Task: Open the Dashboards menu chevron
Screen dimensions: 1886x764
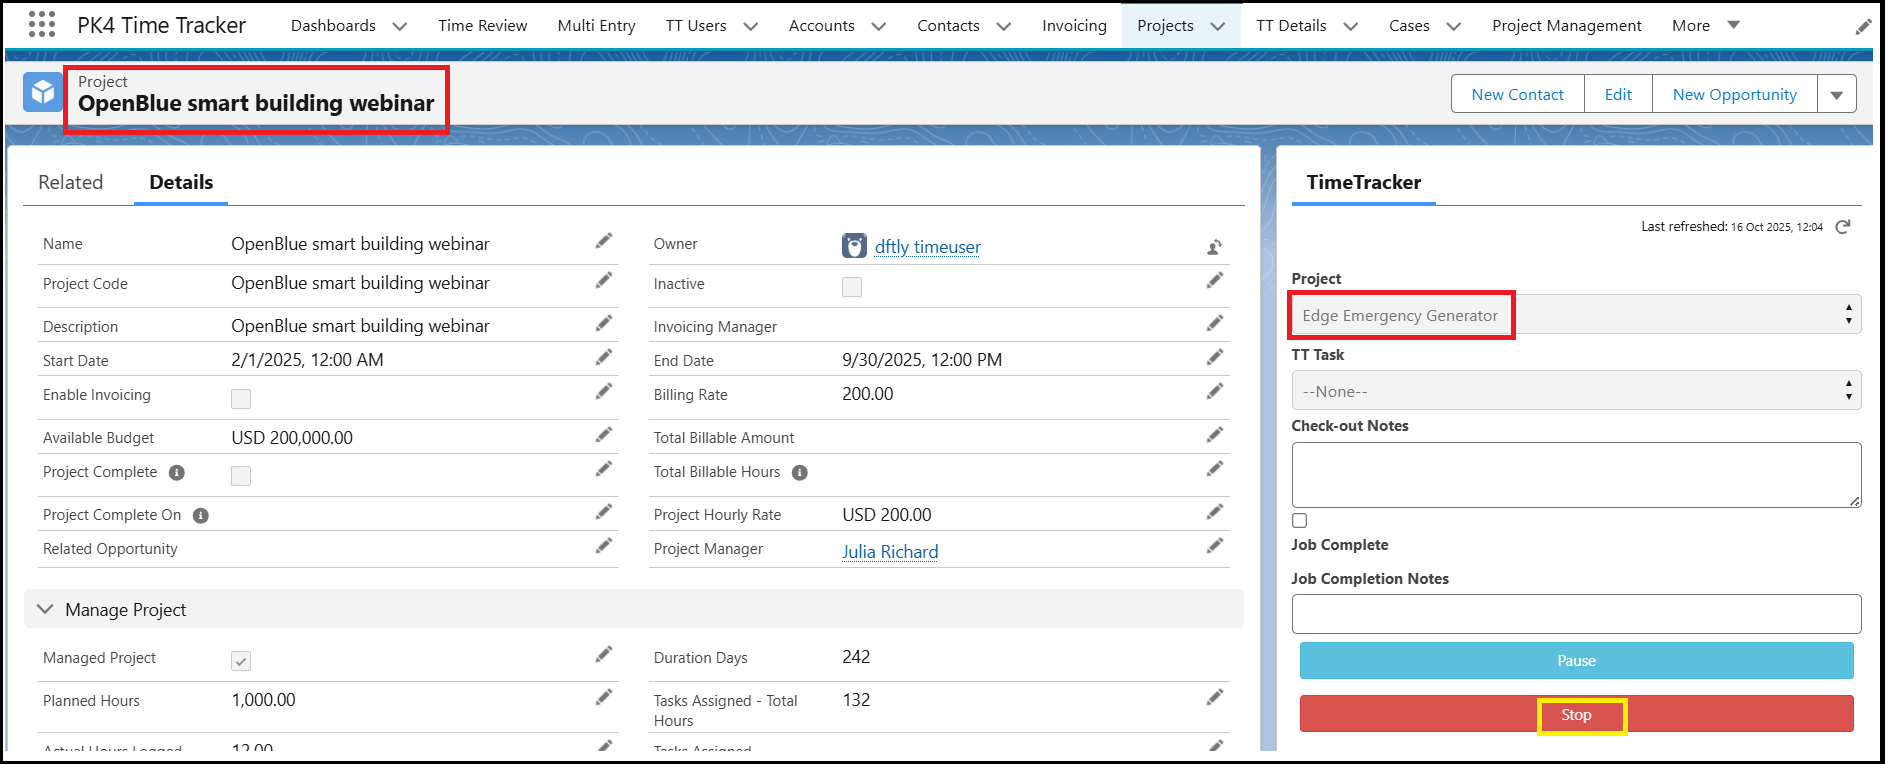Action: [400, 27]
